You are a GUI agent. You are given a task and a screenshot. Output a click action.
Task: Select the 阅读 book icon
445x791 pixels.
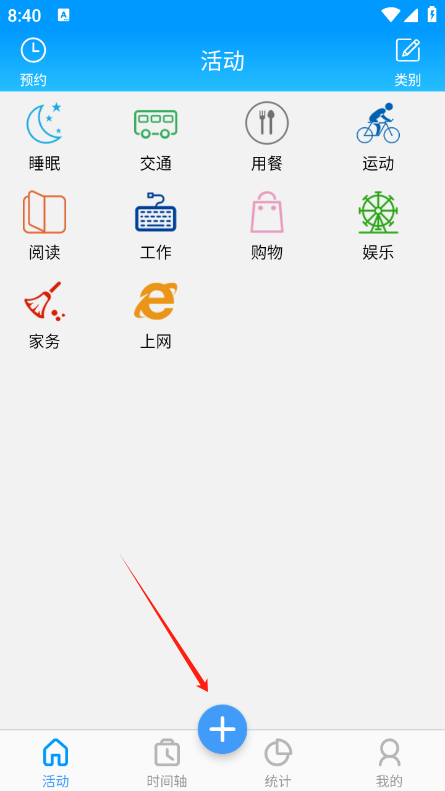tap(44, 212)
